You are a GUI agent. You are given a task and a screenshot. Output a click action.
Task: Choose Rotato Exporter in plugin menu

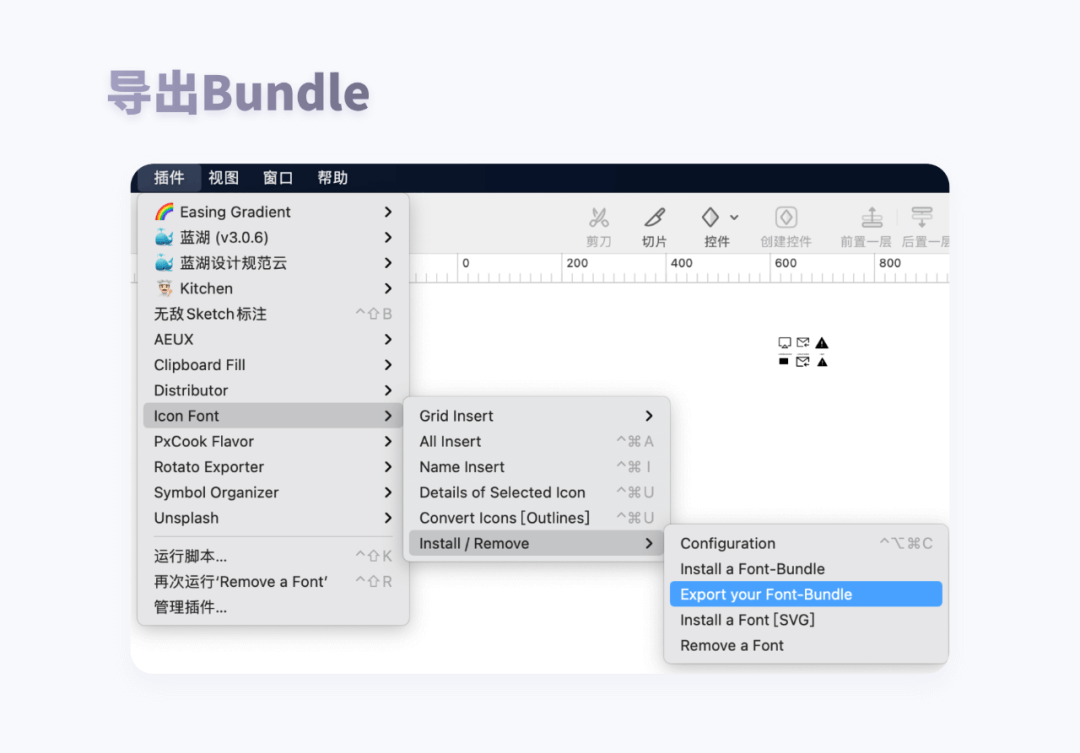pyautogui.click(x=273, y=466)
